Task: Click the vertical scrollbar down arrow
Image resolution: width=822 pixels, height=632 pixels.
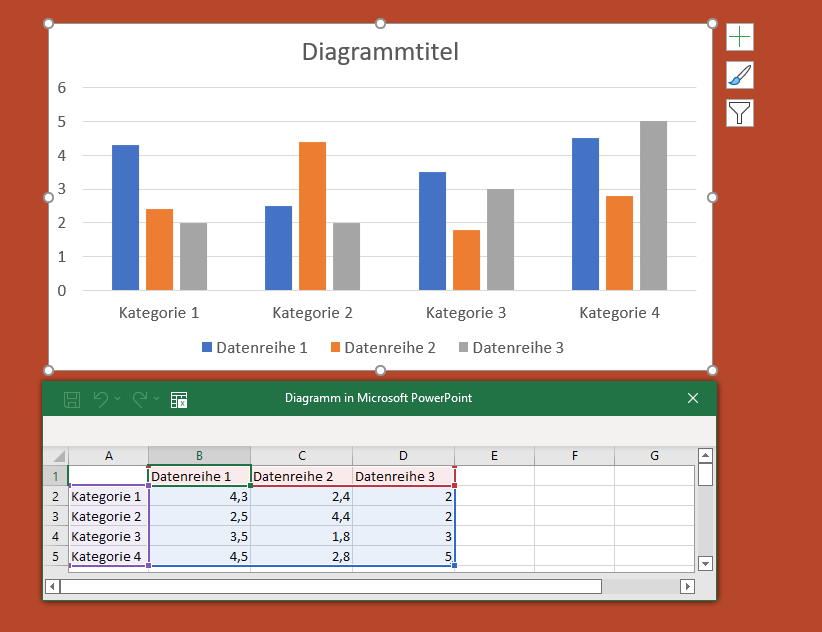Action: coord(705,563)
